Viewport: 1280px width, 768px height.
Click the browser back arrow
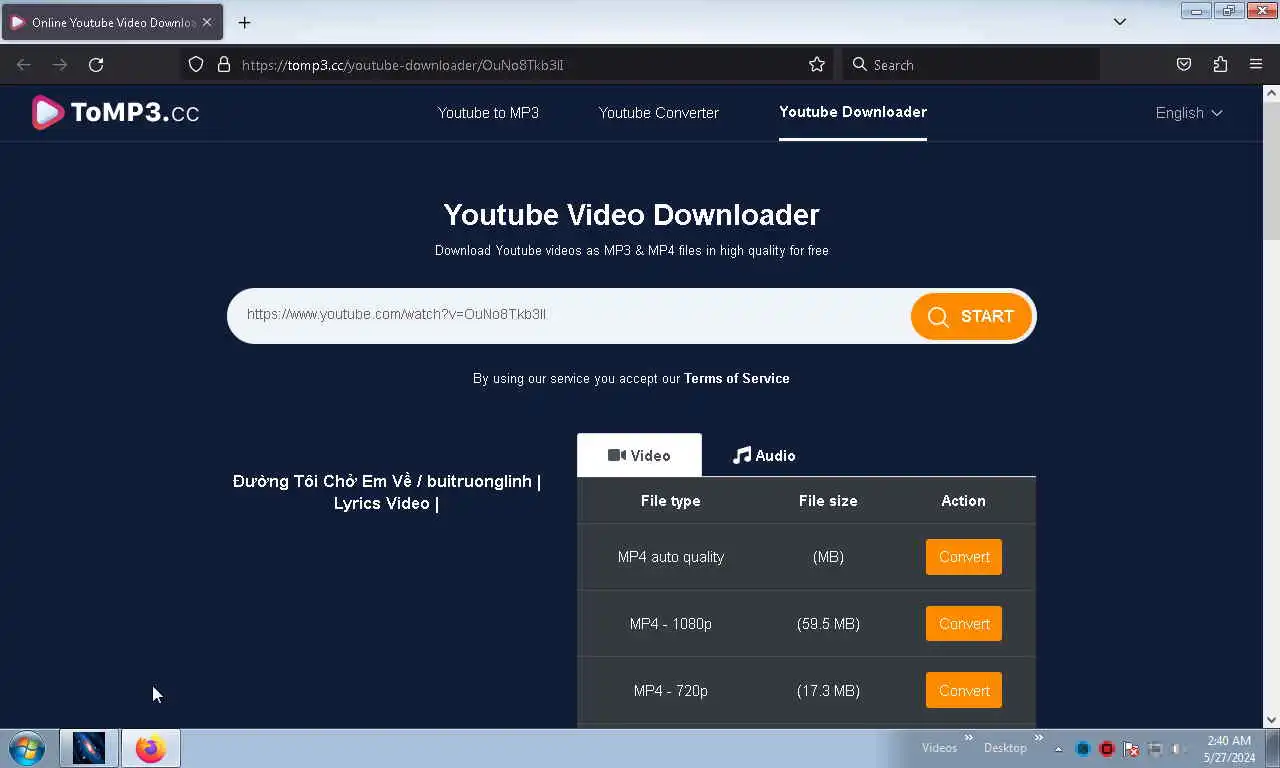(24, 64)
